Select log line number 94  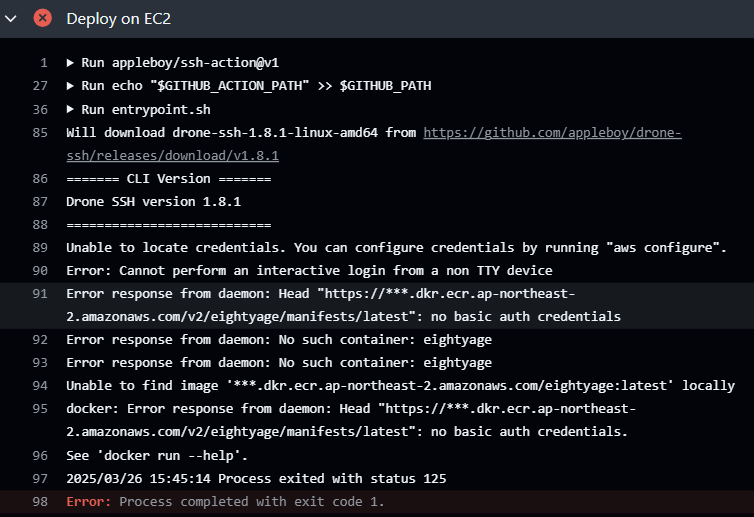pyautogui.click(x=40, y=386)
